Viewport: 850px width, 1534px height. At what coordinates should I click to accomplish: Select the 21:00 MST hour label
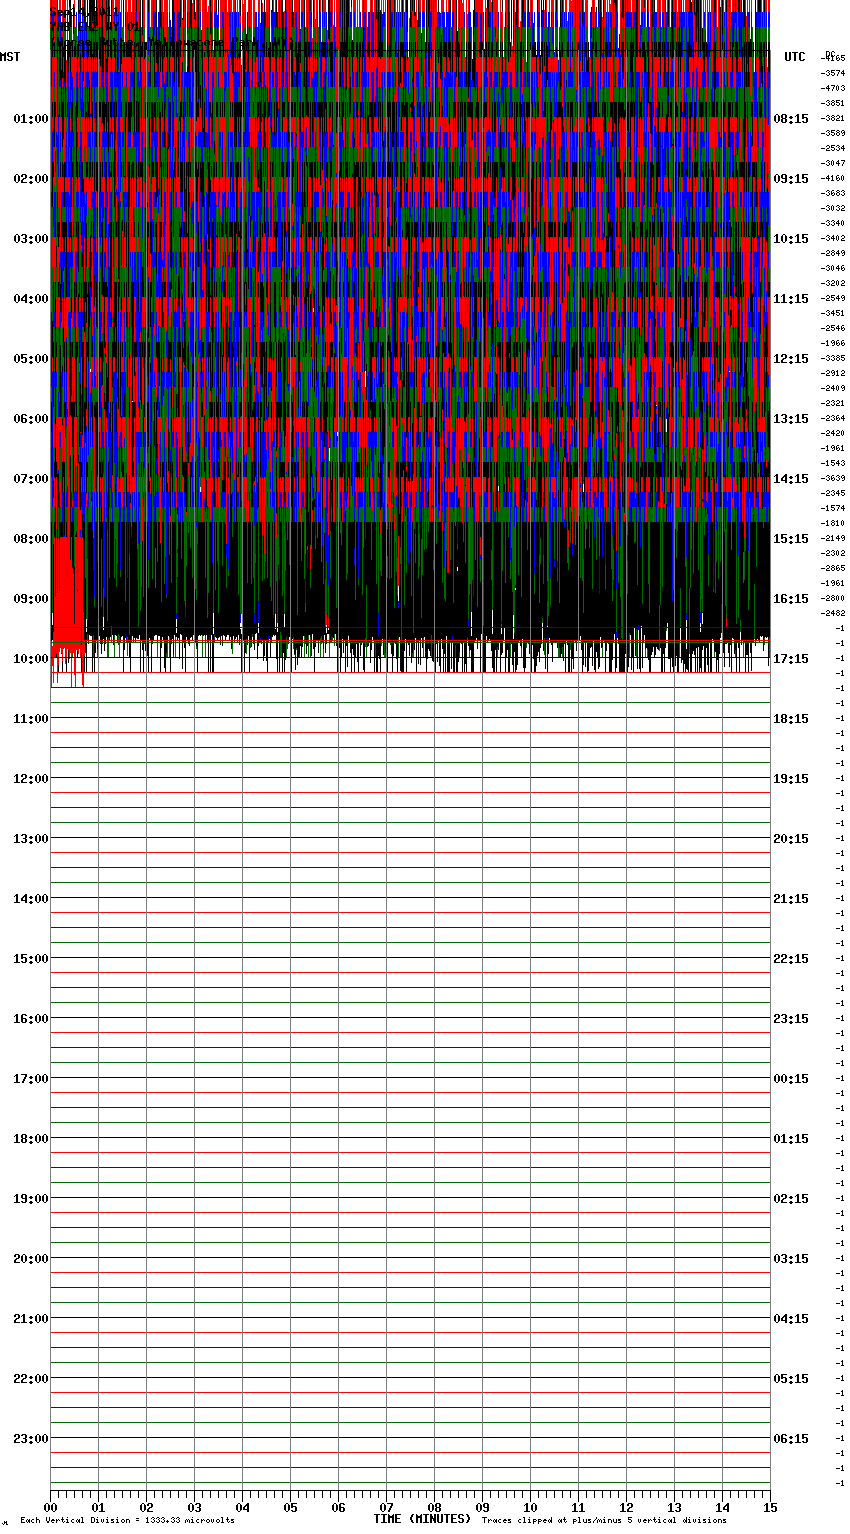[x=31, y=1319]
